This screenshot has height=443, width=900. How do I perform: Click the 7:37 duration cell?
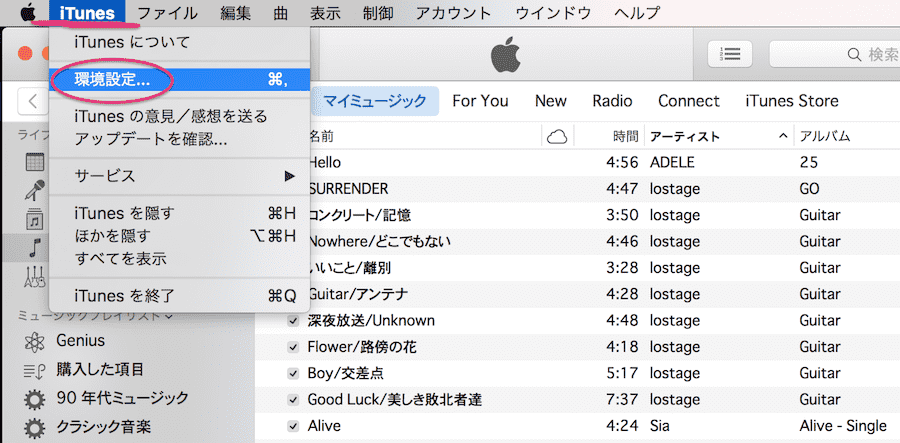pyautogui.click(x=622, y=400)
